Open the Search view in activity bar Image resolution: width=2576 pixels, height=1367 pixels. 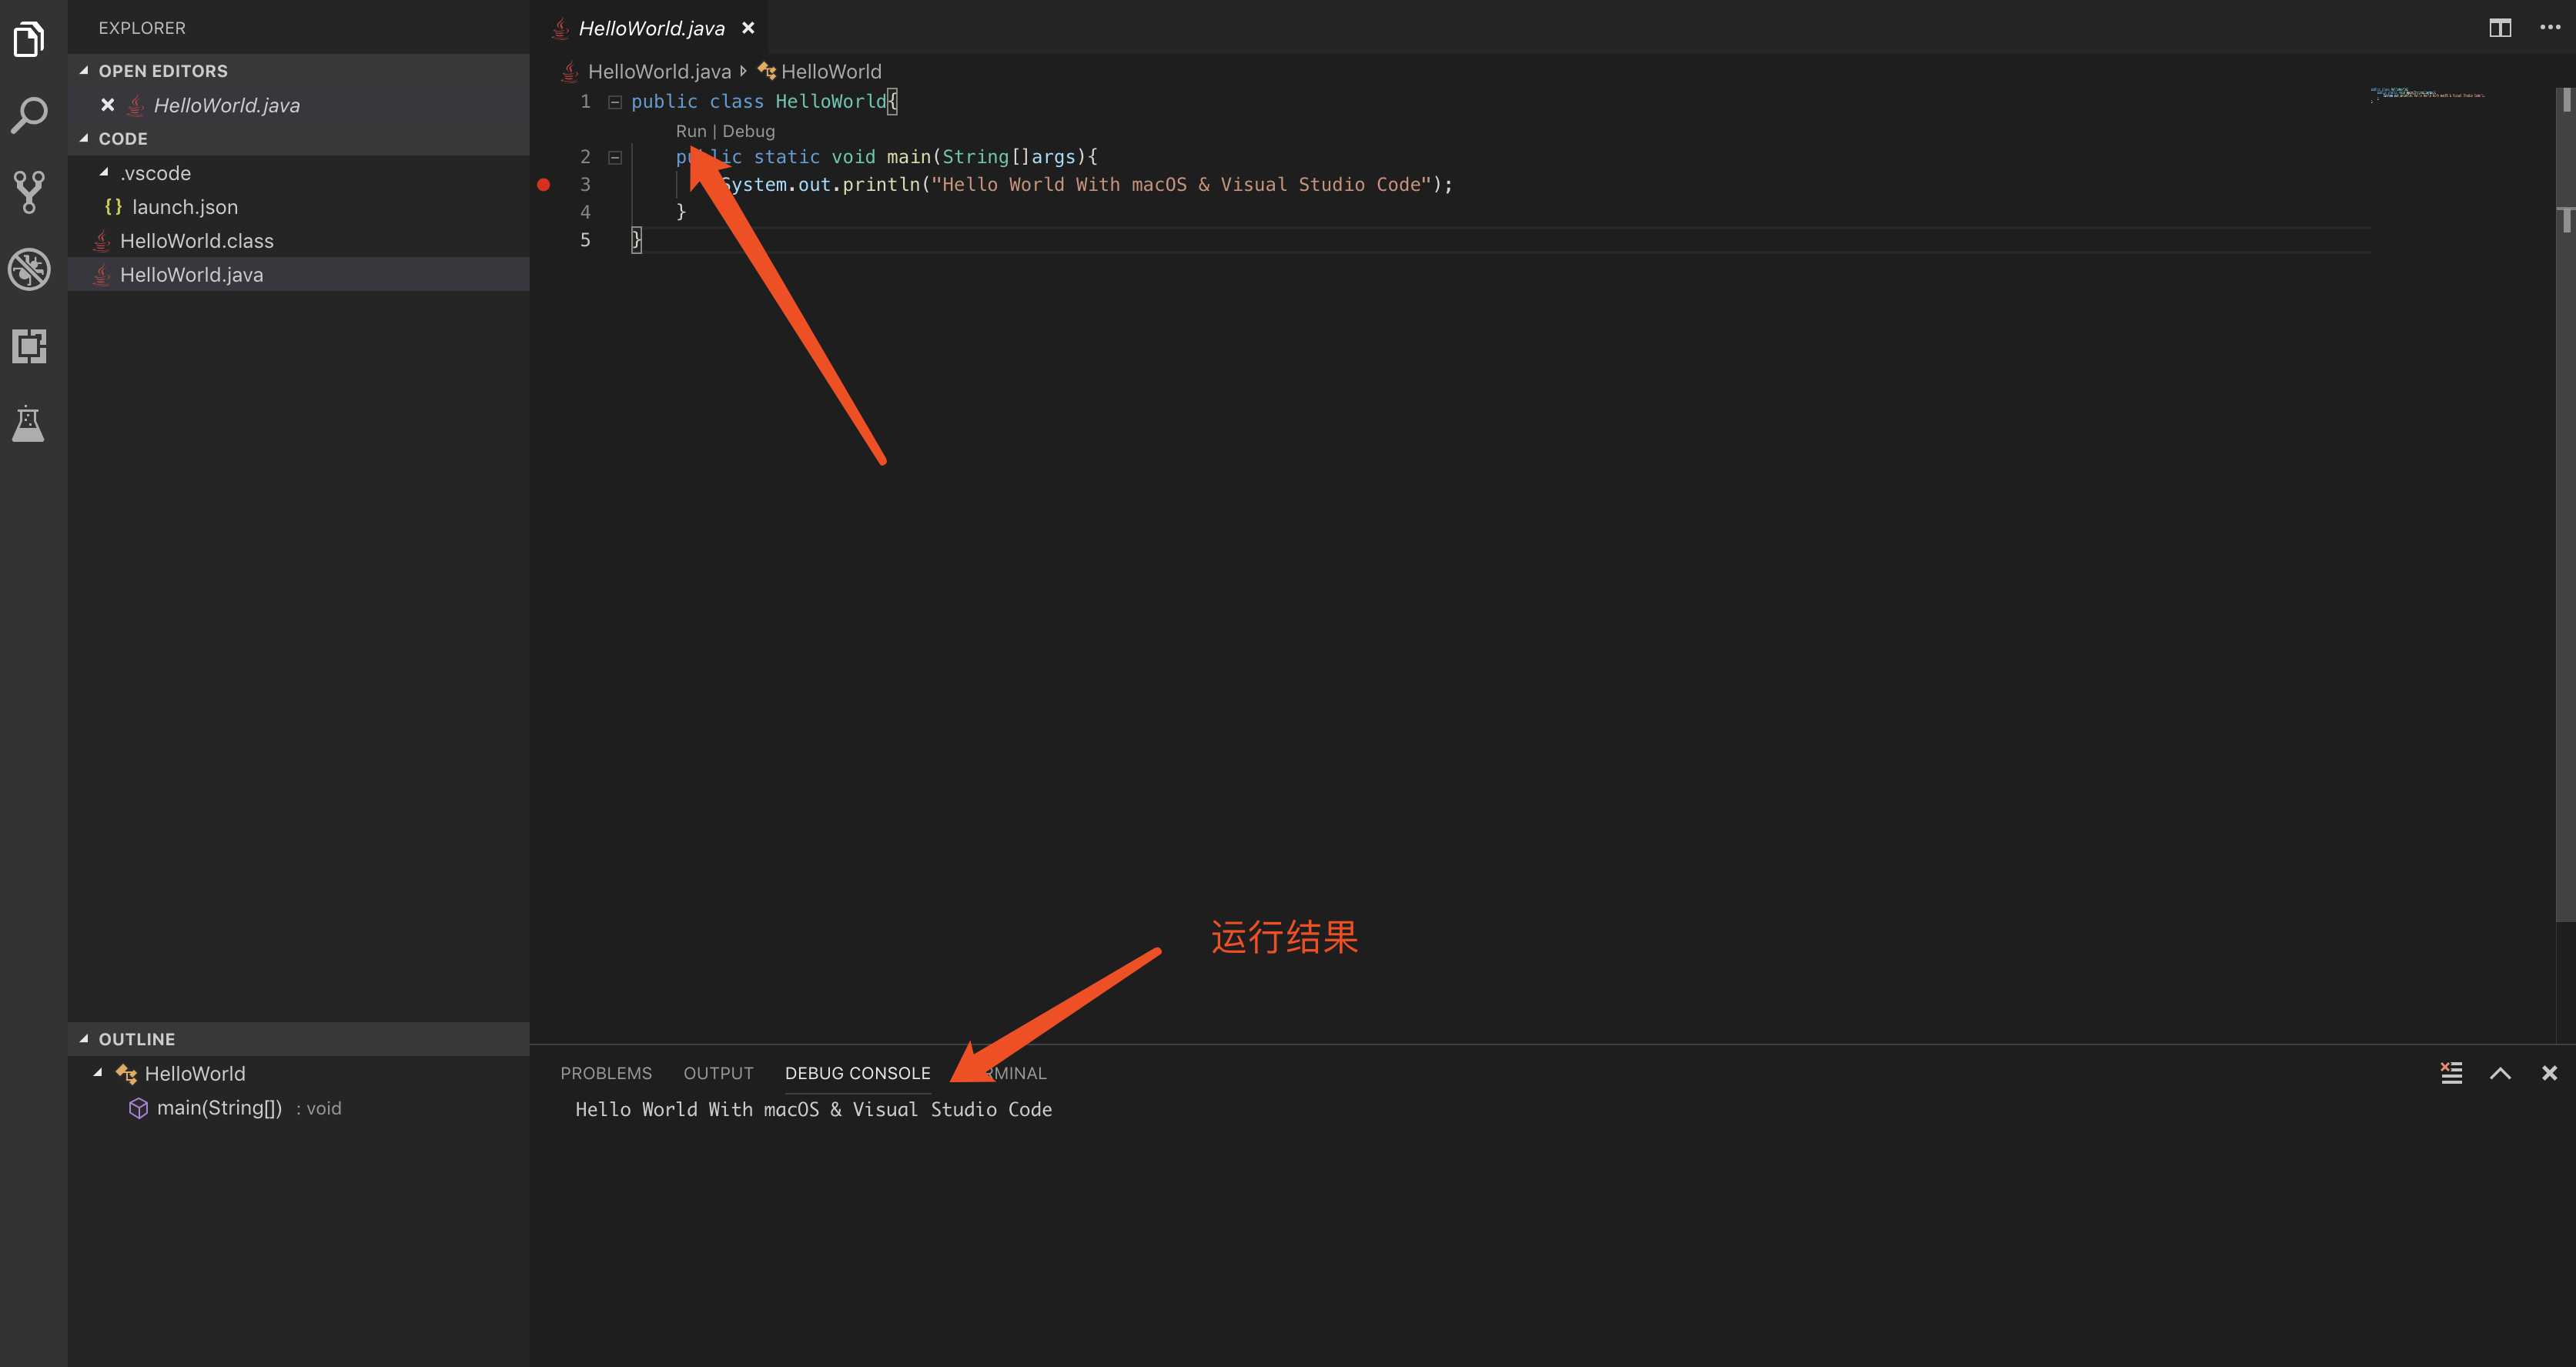29,115
